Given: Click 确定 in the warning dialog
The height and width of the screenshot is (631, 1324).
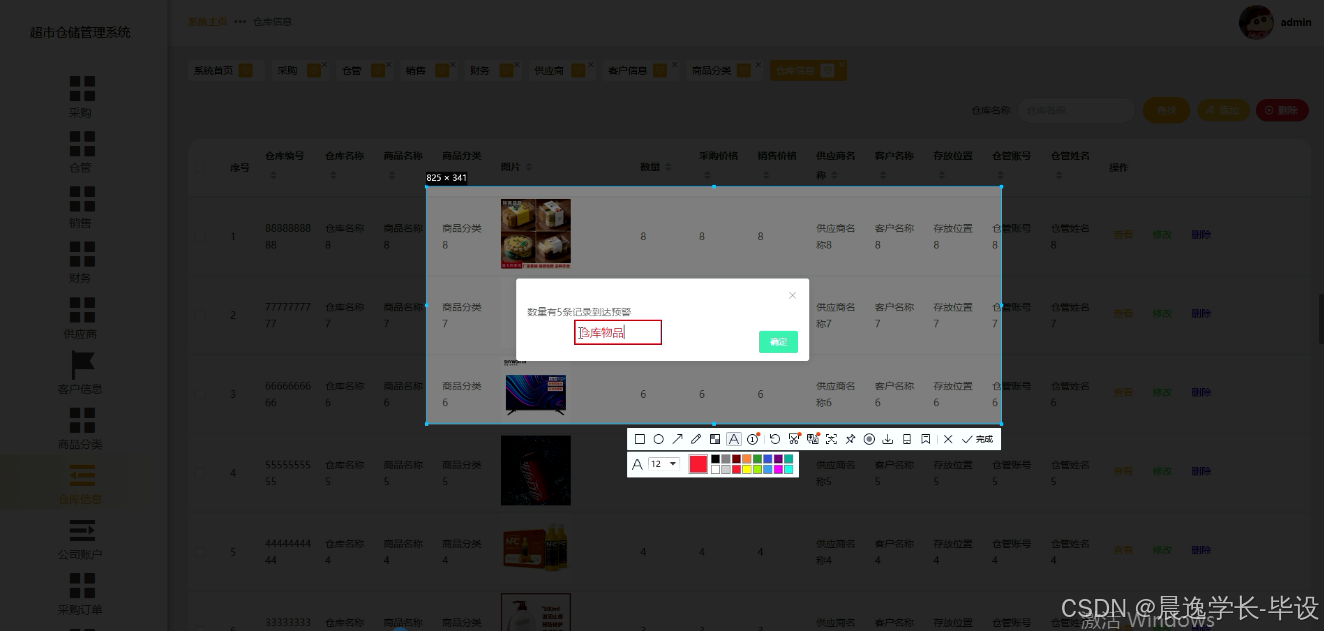Looking at the screenshot, I should (x=778, y=342).
